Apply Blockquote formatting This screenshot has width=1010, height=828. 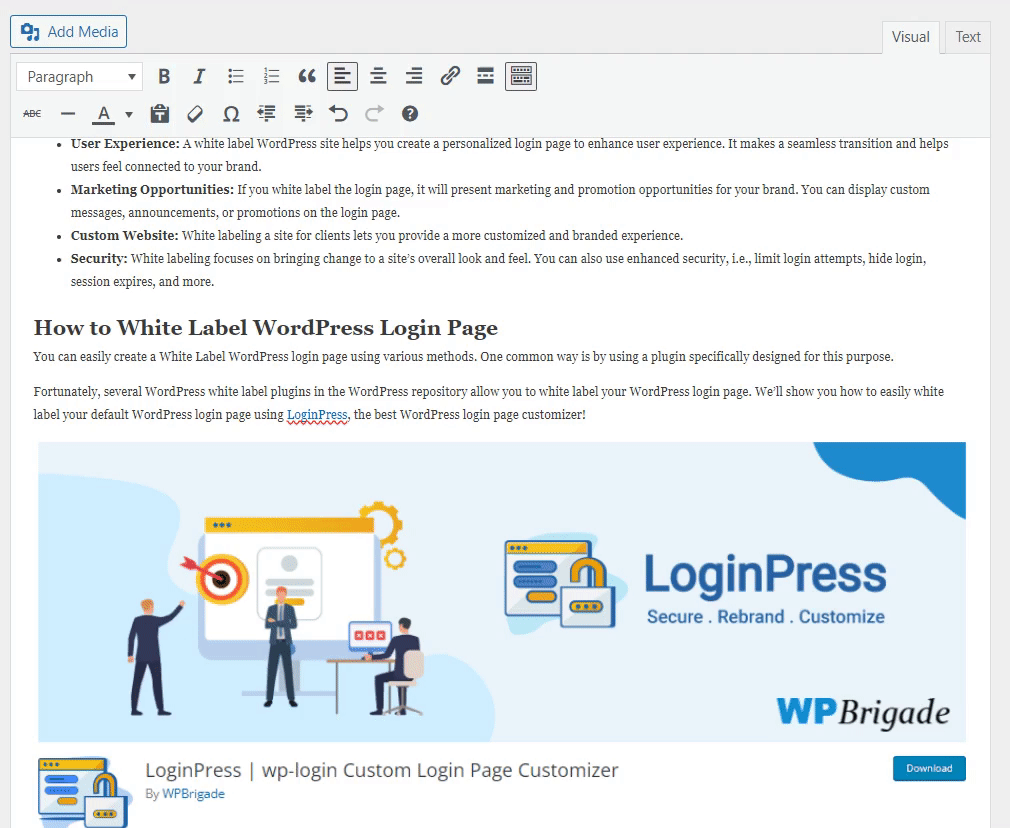pos(307,77)
